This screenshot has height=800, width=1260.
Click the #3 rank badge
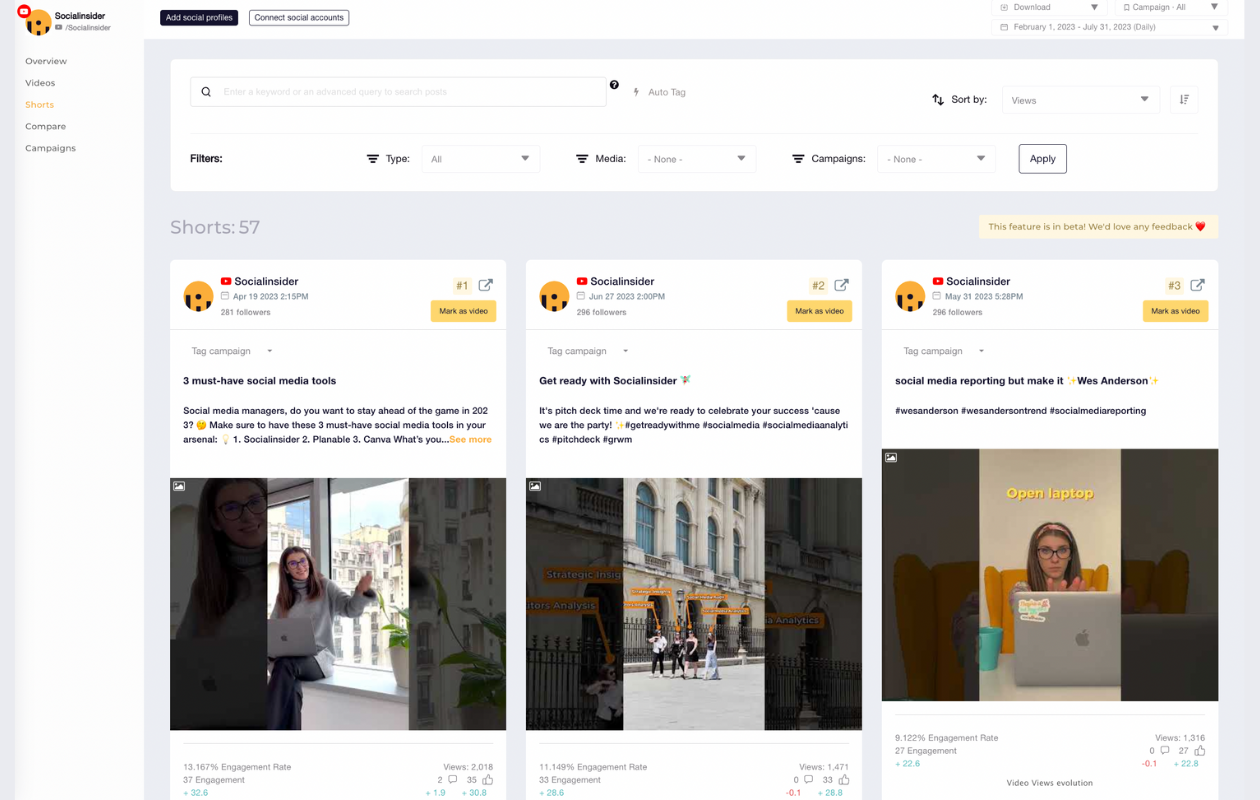[1174, 286]
